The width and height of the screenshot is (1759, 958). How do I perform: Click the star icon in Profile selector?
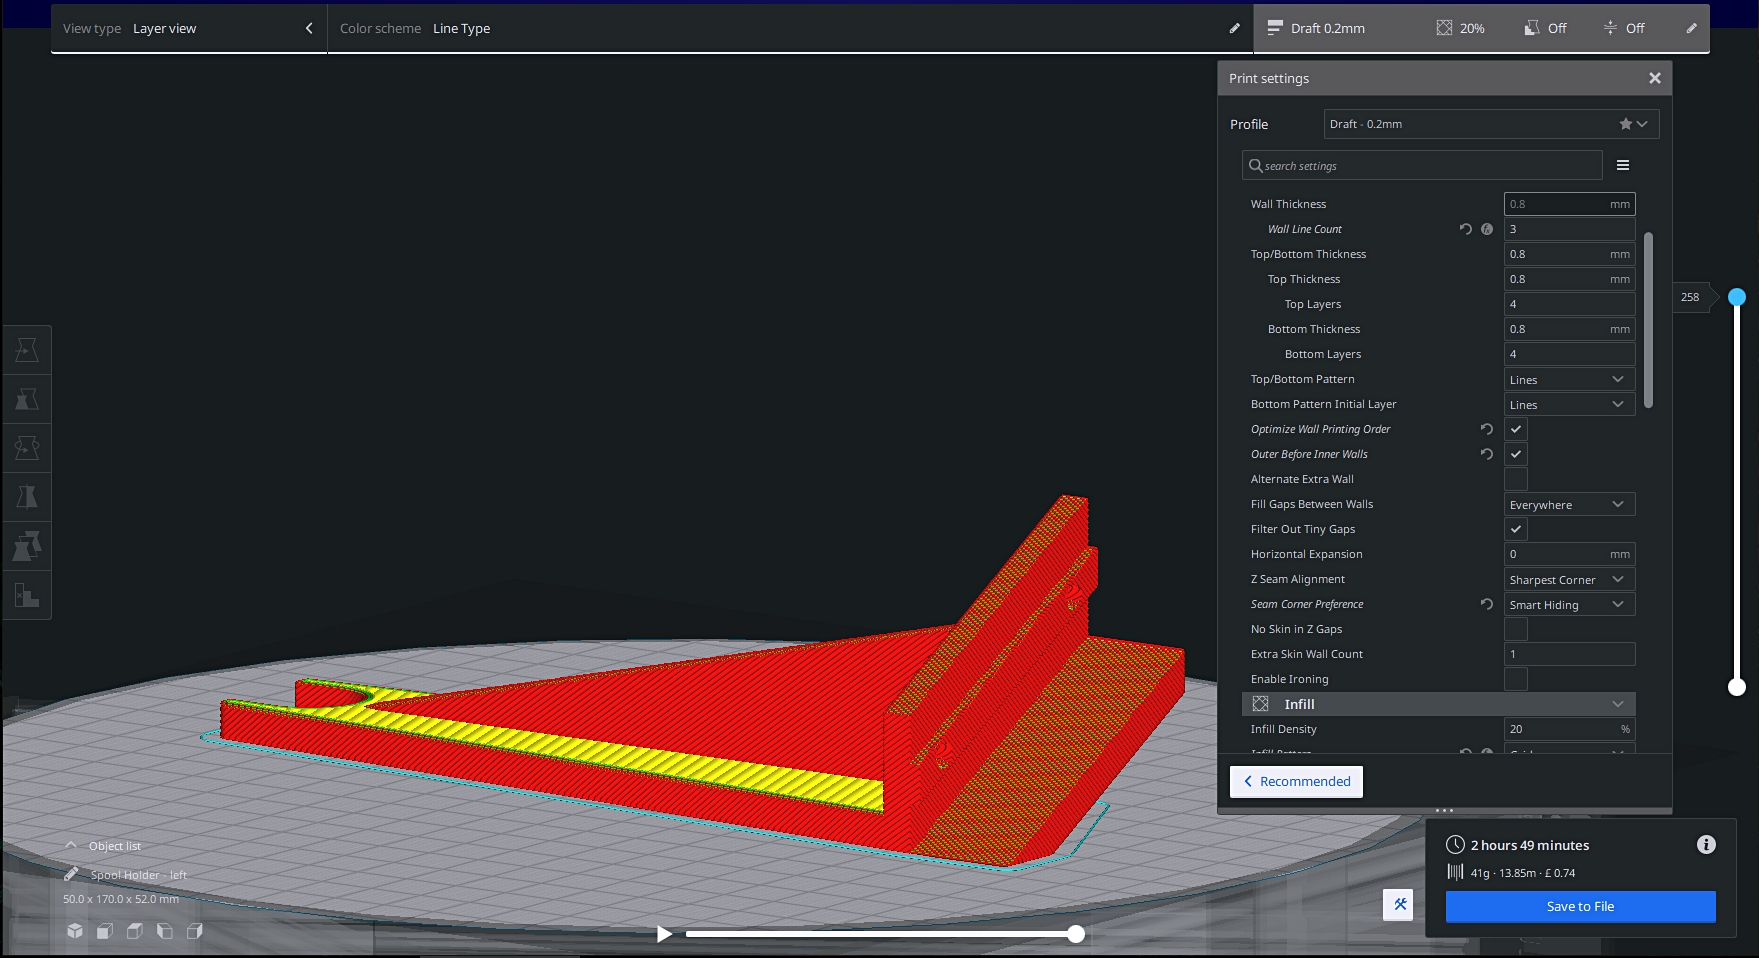[x=1626, y=124]
